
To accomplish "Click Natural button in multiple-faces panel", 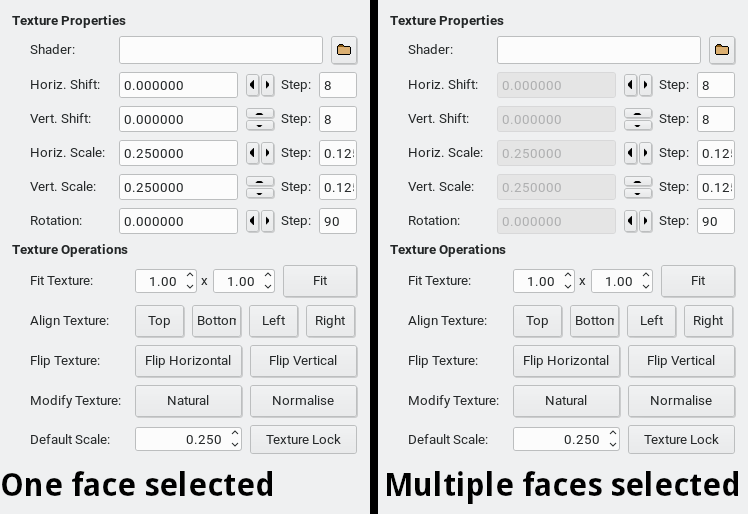I will point(566,400).
